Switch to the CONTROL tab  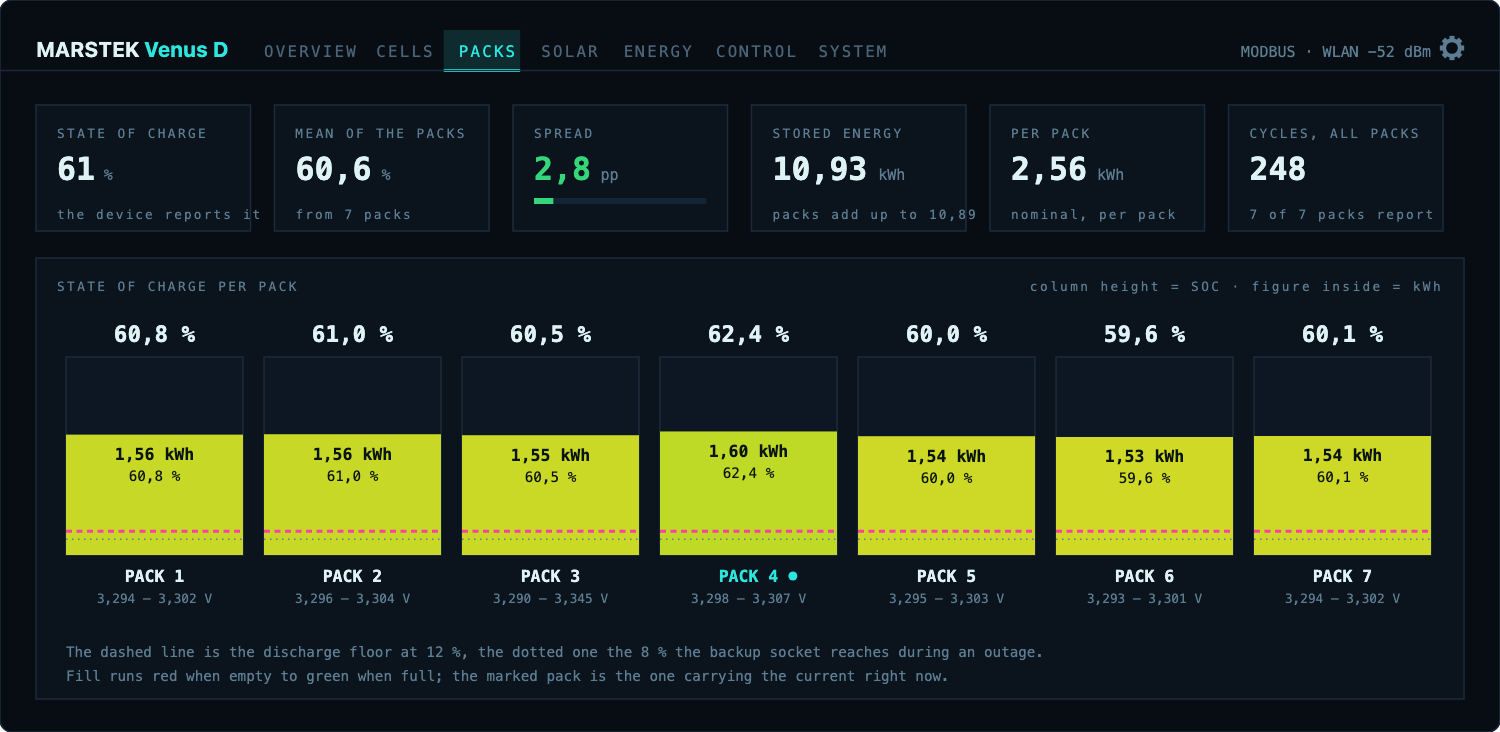pyautogui.click(x=756, y=51)
